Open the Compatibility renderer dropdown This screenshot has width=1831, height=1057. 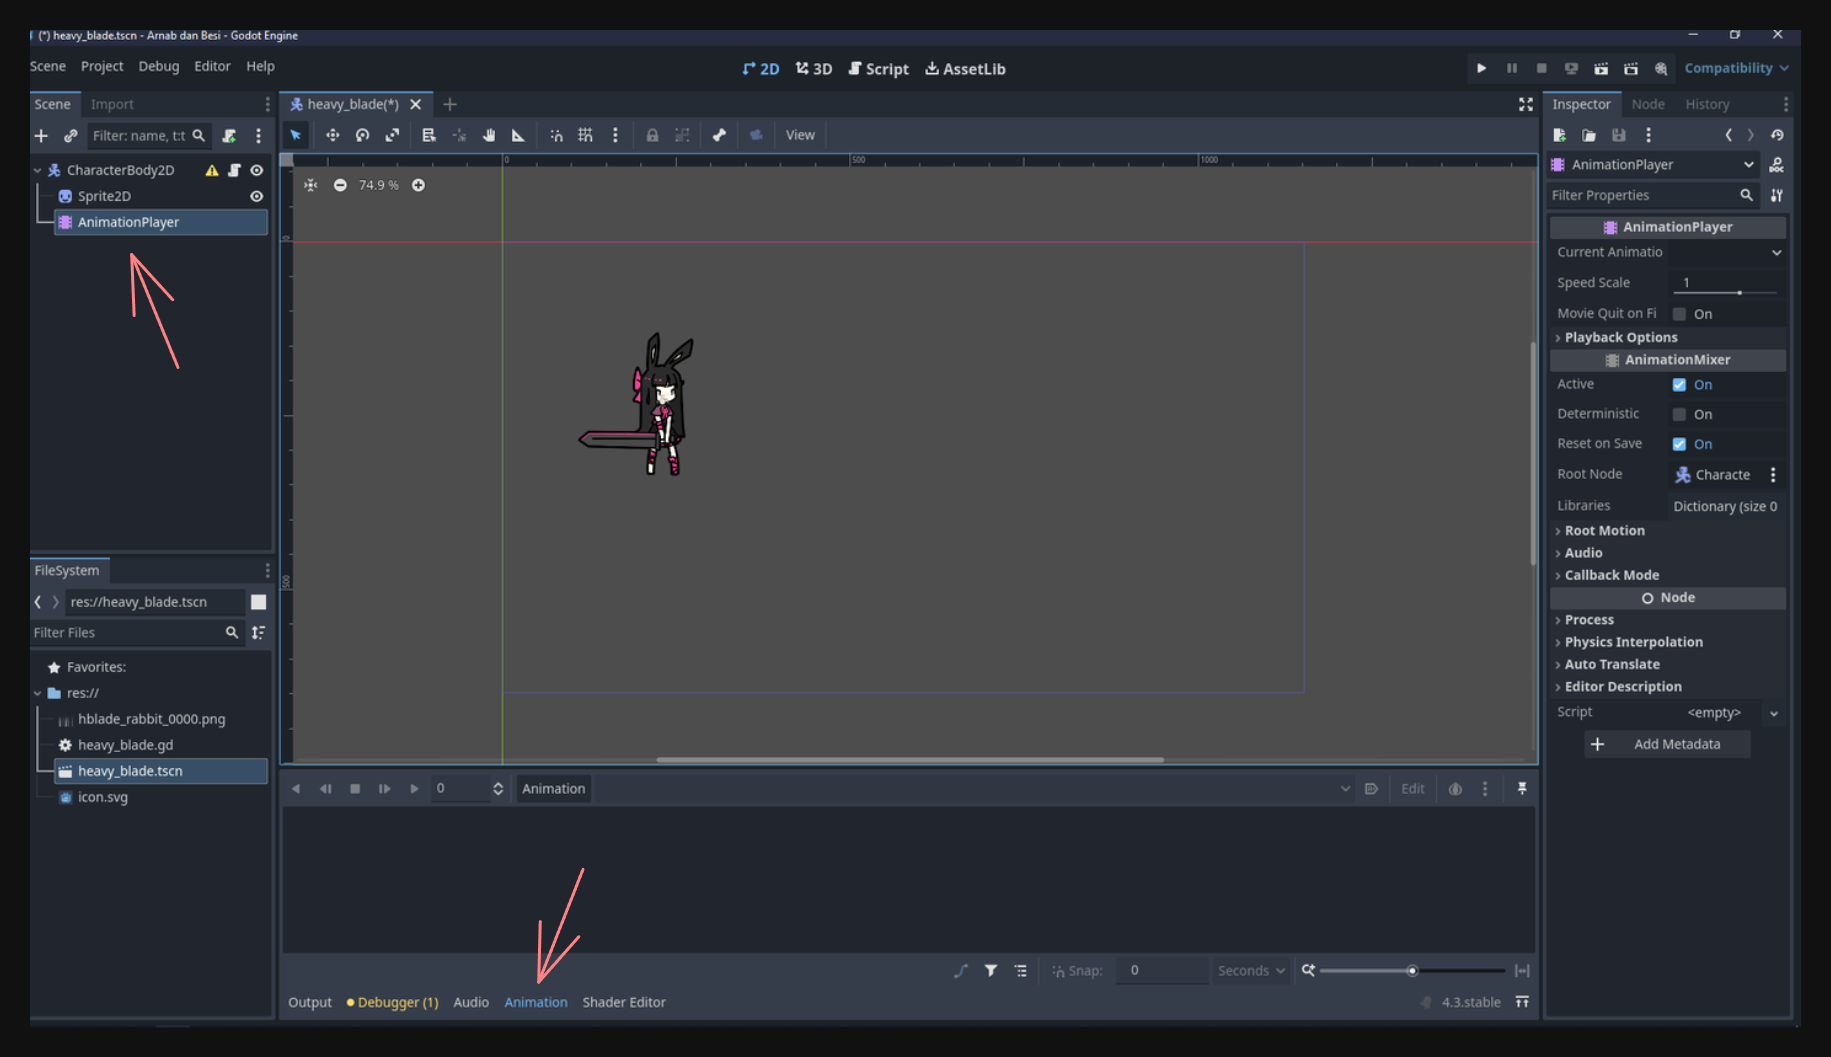1736,68
